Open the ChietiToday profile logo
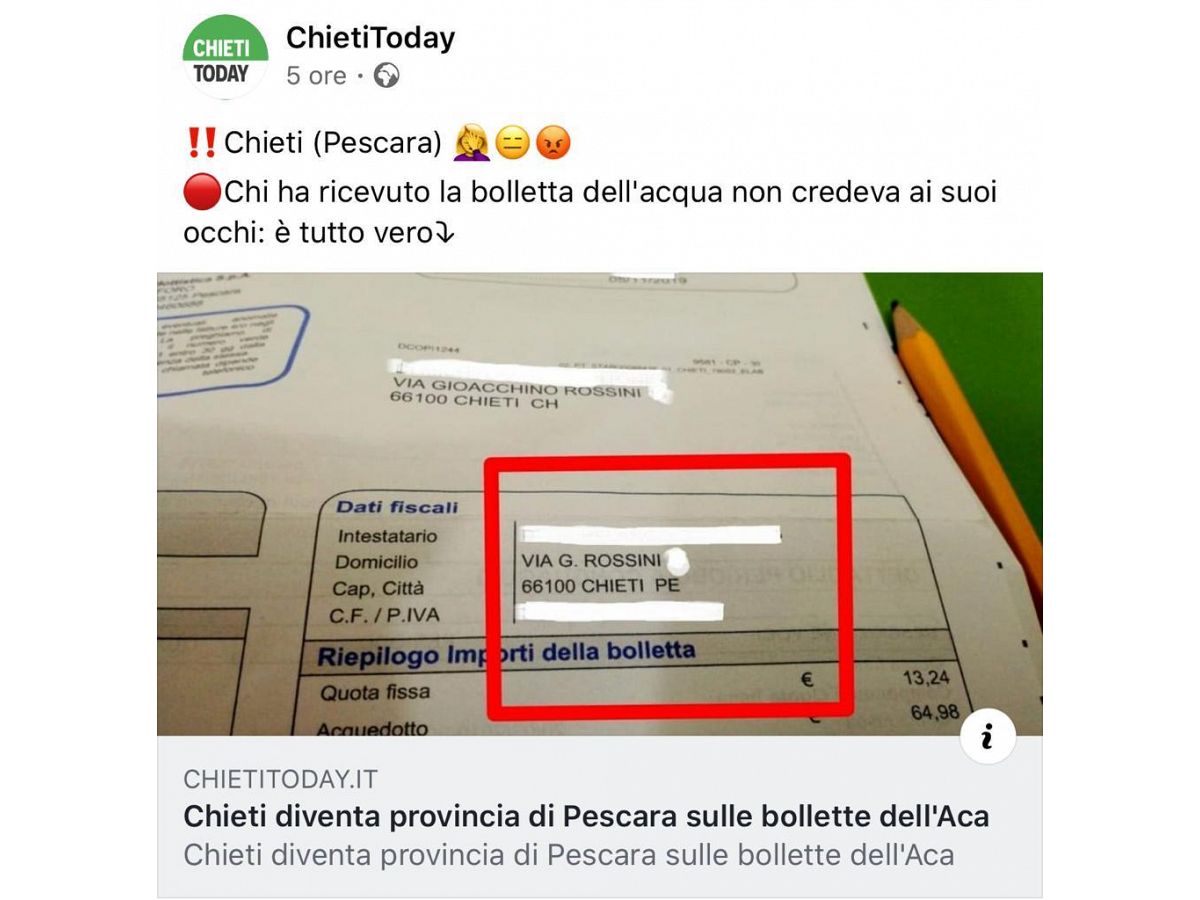This screenshot has width=1200, height=900. [225, 58]
